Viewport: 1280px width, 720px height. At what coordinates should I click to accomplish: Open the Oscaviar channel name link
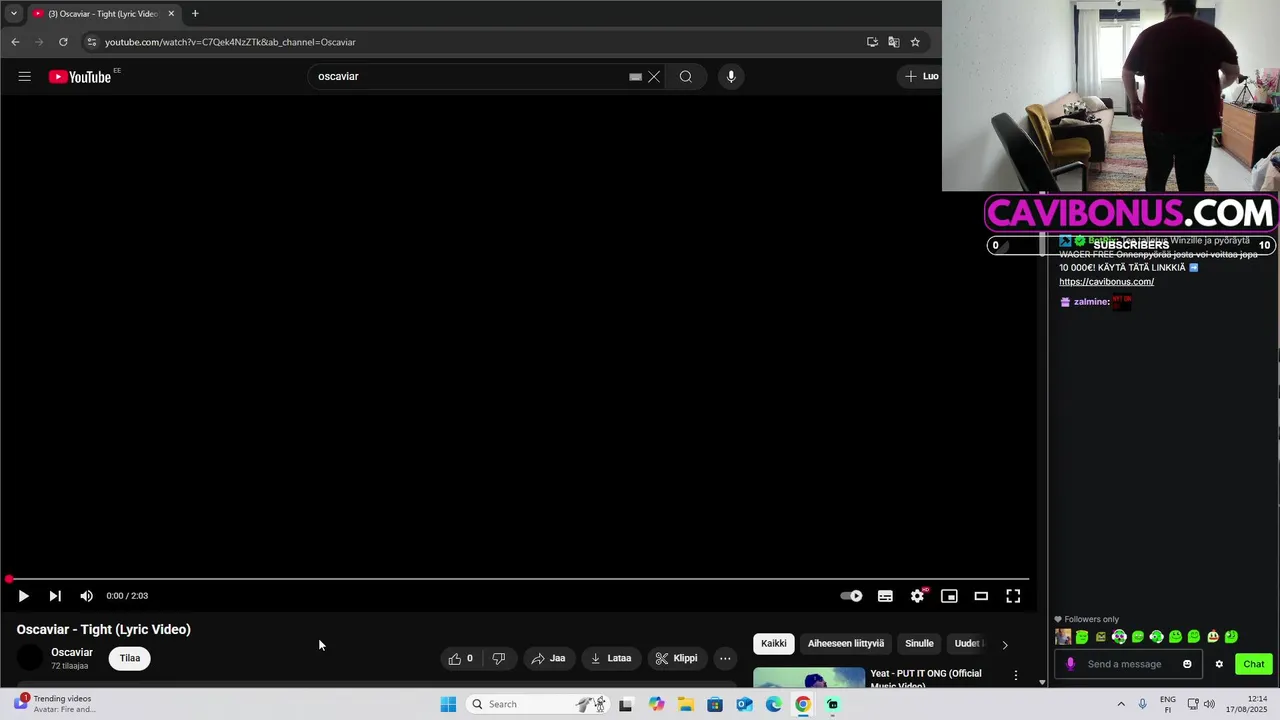coord(72,652)
